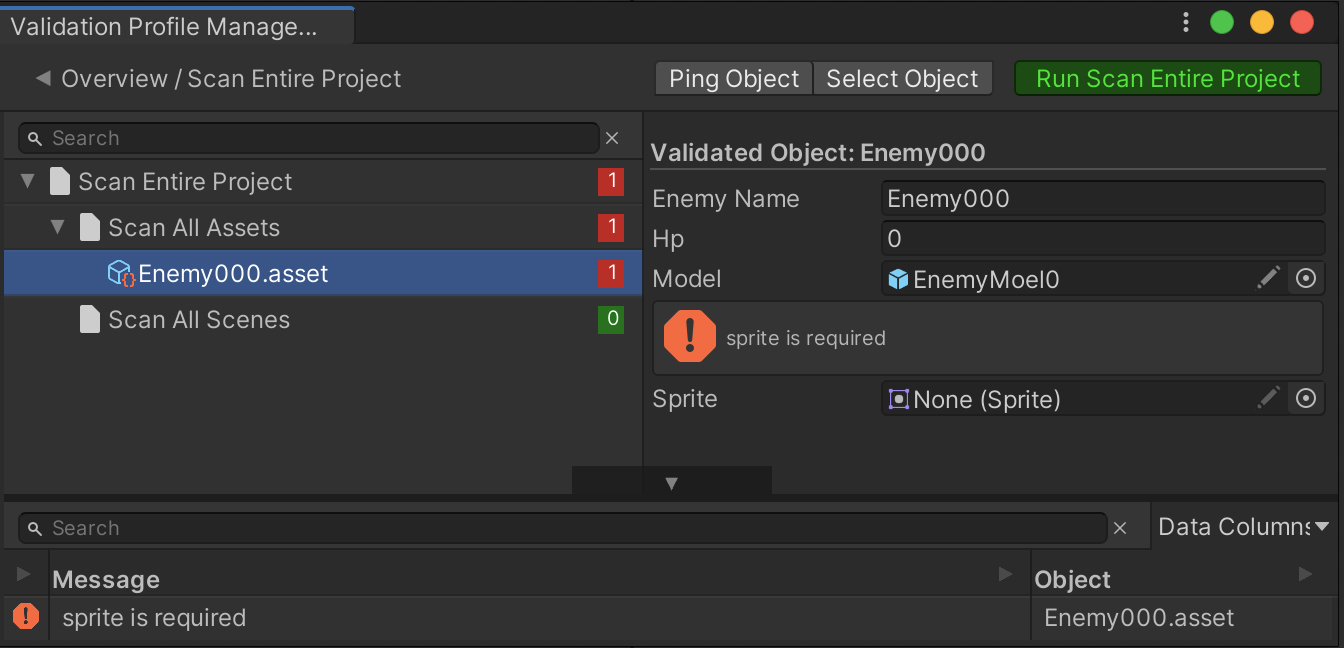Open the object picker for the Sprite field
This screenshot has width=1344, height=648.
[x=1306, y=398]
